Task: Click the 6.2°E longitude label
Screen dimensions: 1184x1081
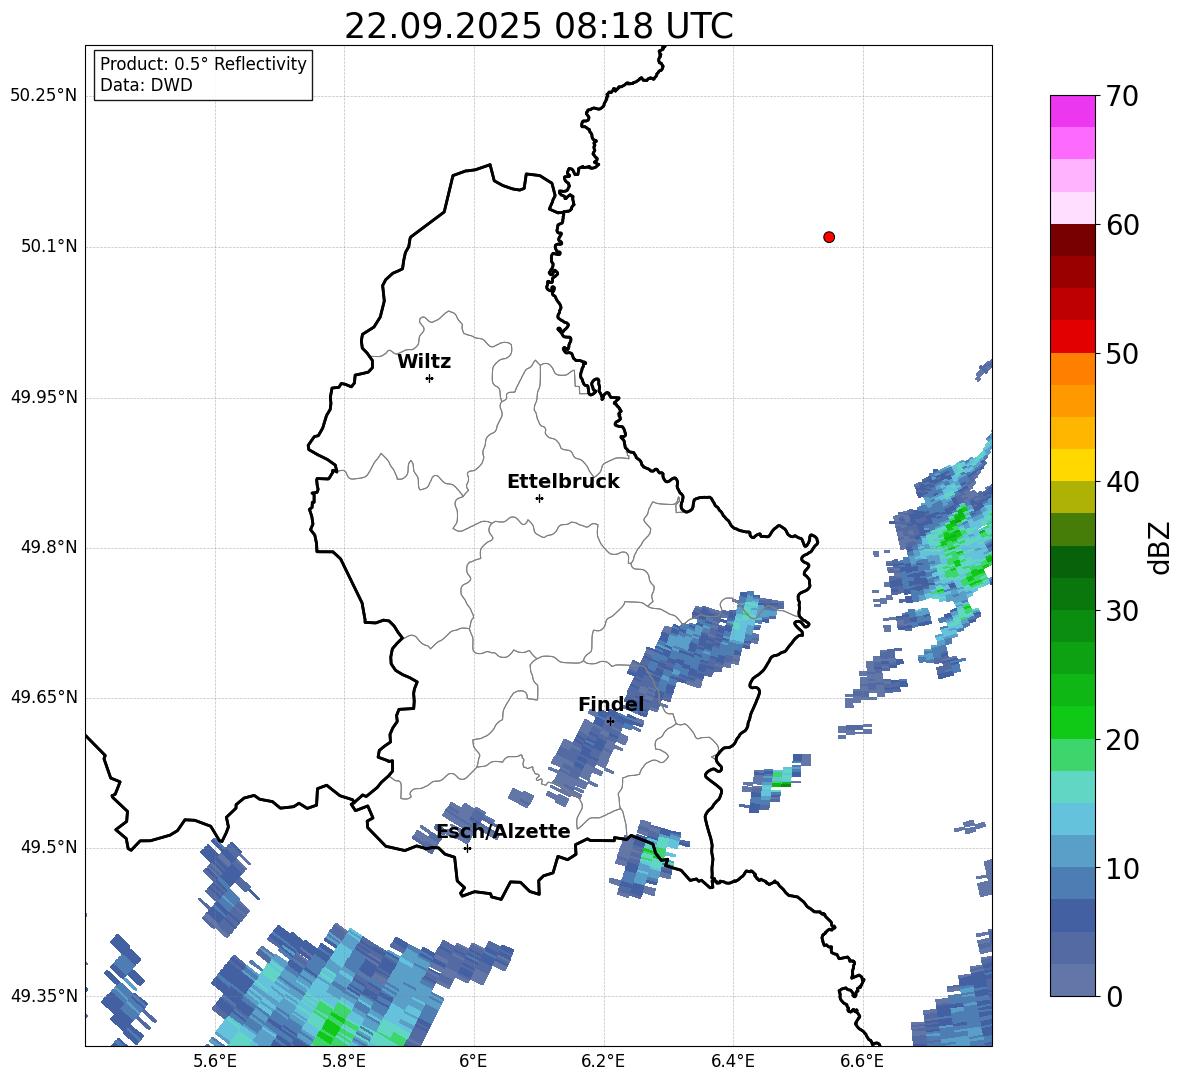Action: [603, 1061]
